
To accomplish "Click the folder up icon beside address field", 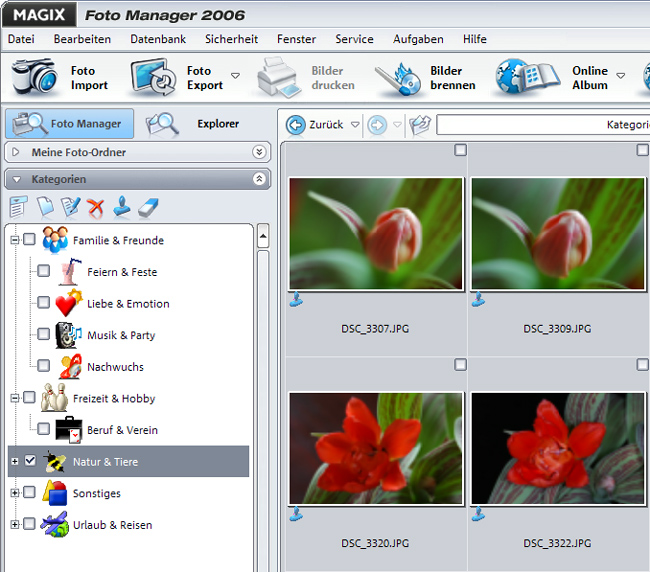I will point(420,125).
